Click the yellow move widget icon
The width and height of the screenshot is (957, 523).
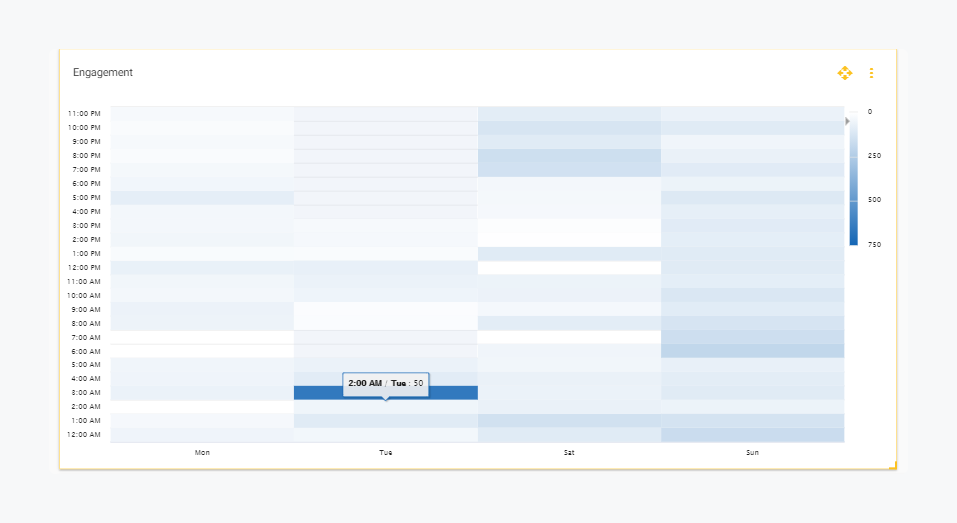coord(844,73)
